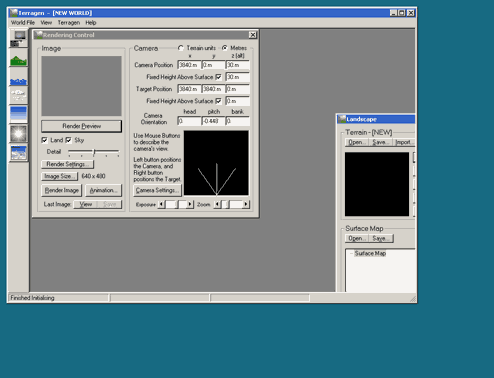Click Target Position z field

(237, 89)
